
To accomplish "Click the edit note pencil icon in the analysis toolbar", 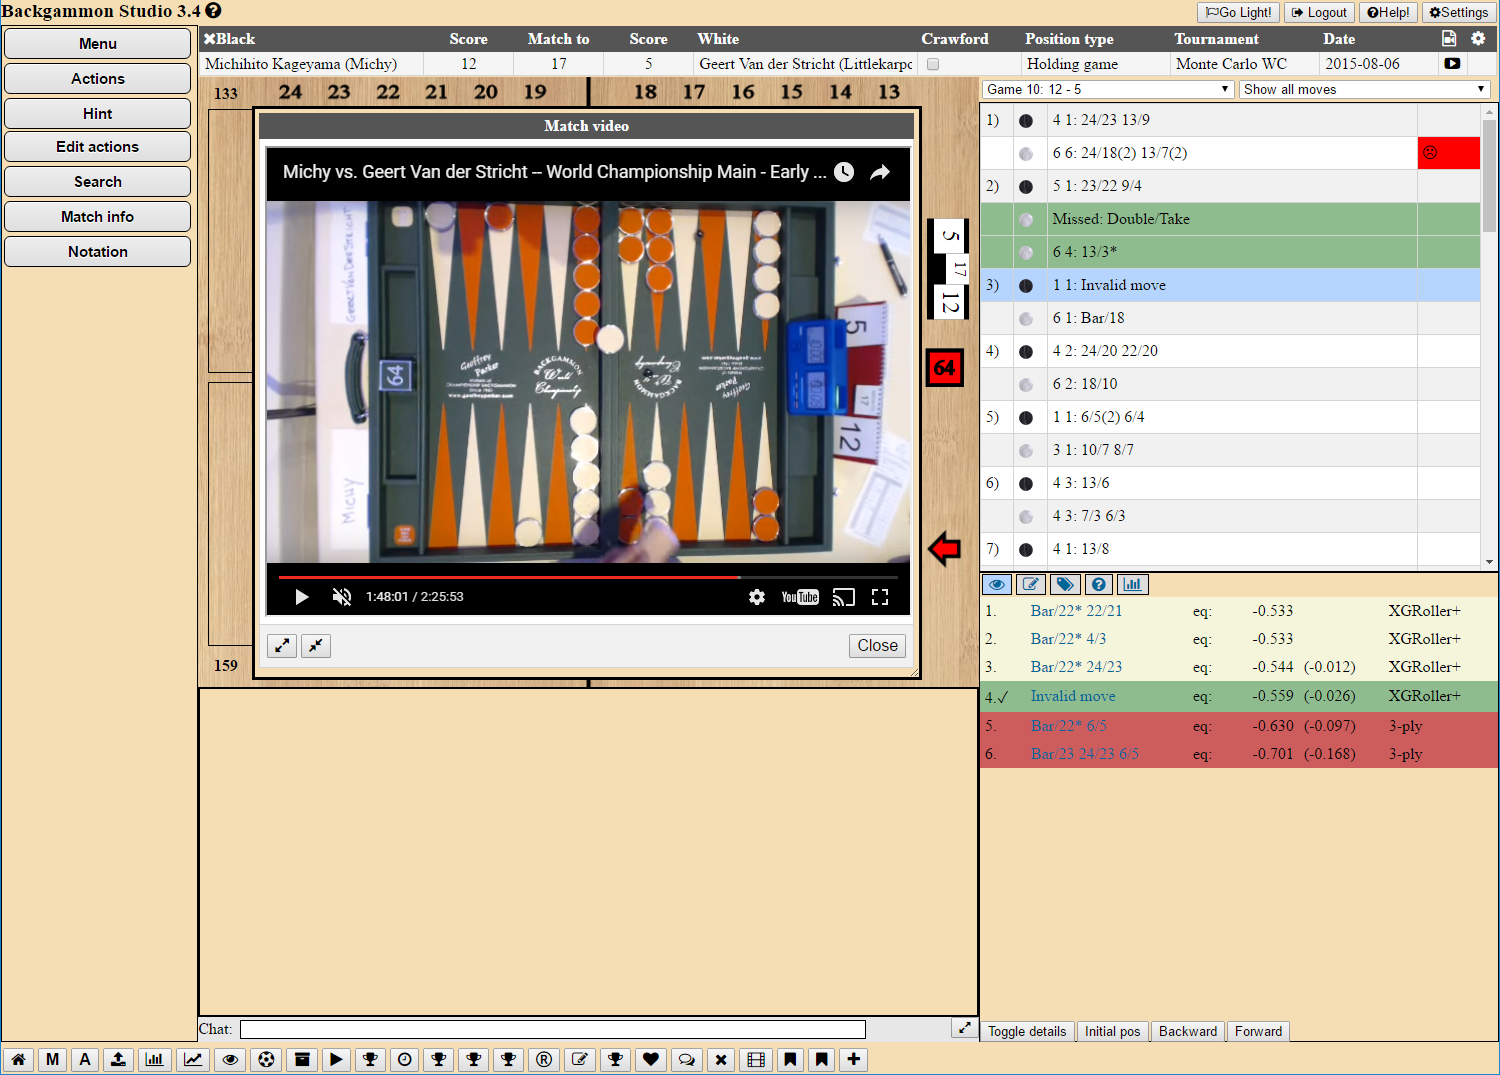I will click(1031, 585).
